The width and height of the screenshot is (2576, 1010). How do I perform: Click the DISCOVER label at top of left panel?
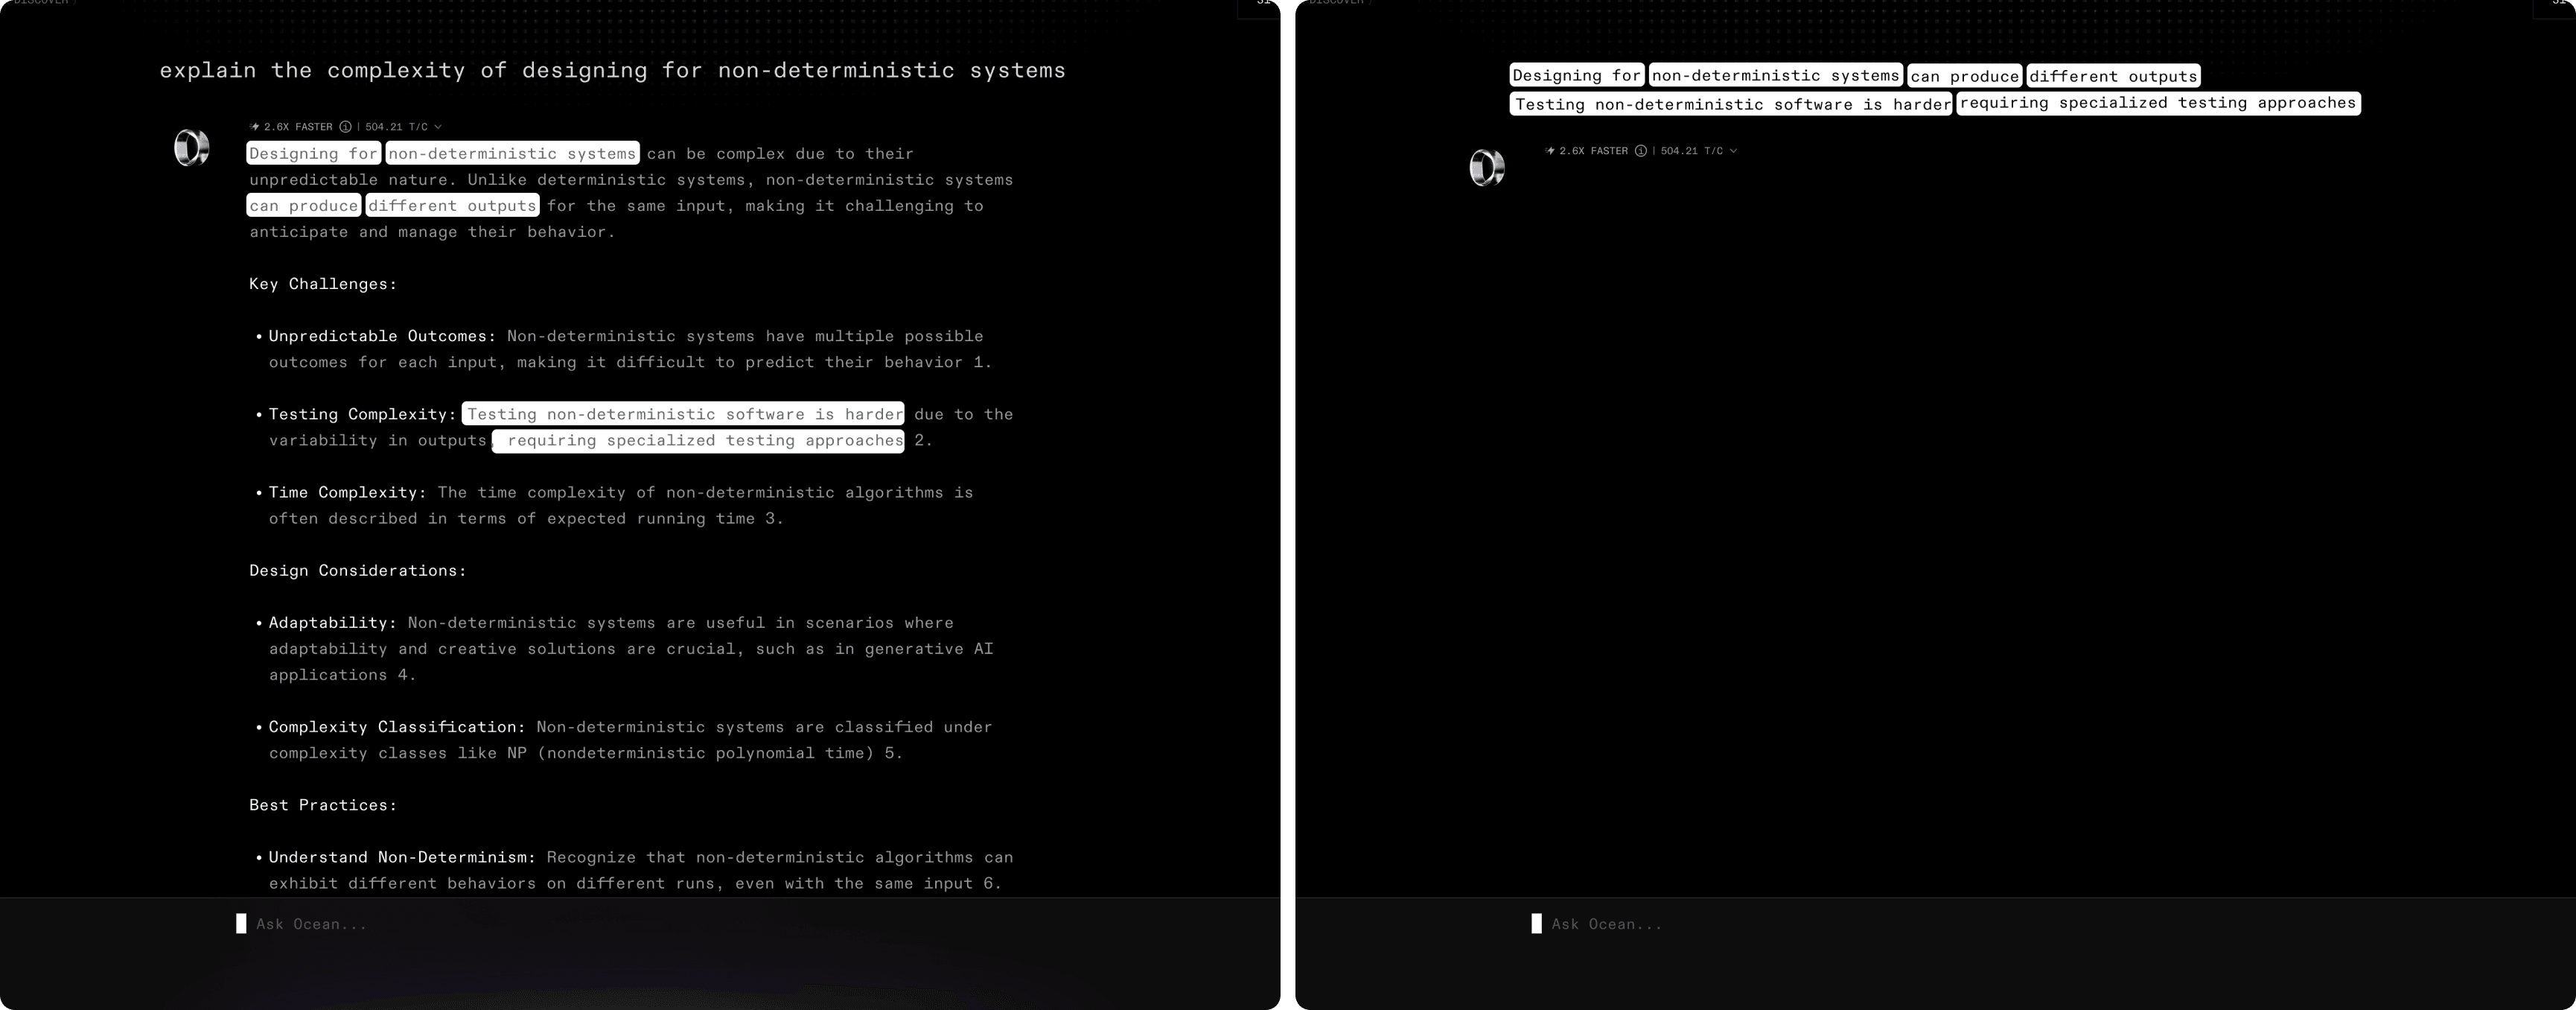pyautogui.click(x=40, y=3)
